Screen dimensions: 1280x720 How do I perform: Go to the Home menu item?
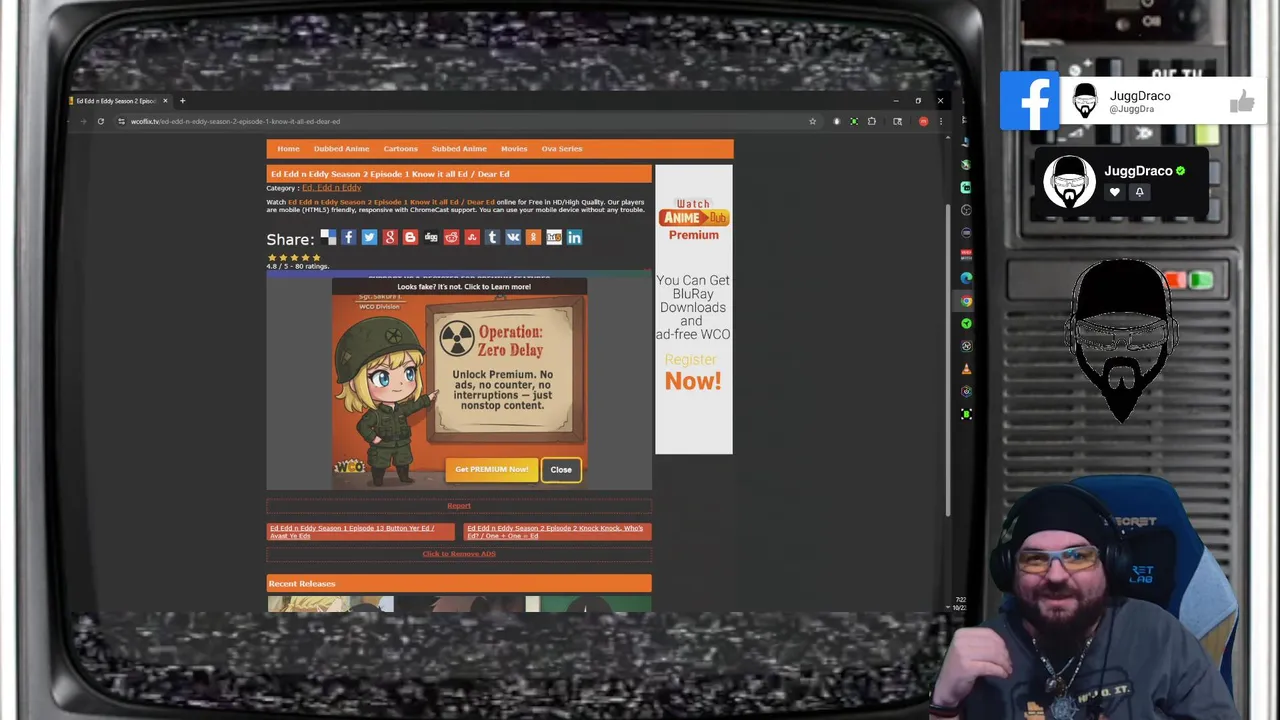click(288, 148)
